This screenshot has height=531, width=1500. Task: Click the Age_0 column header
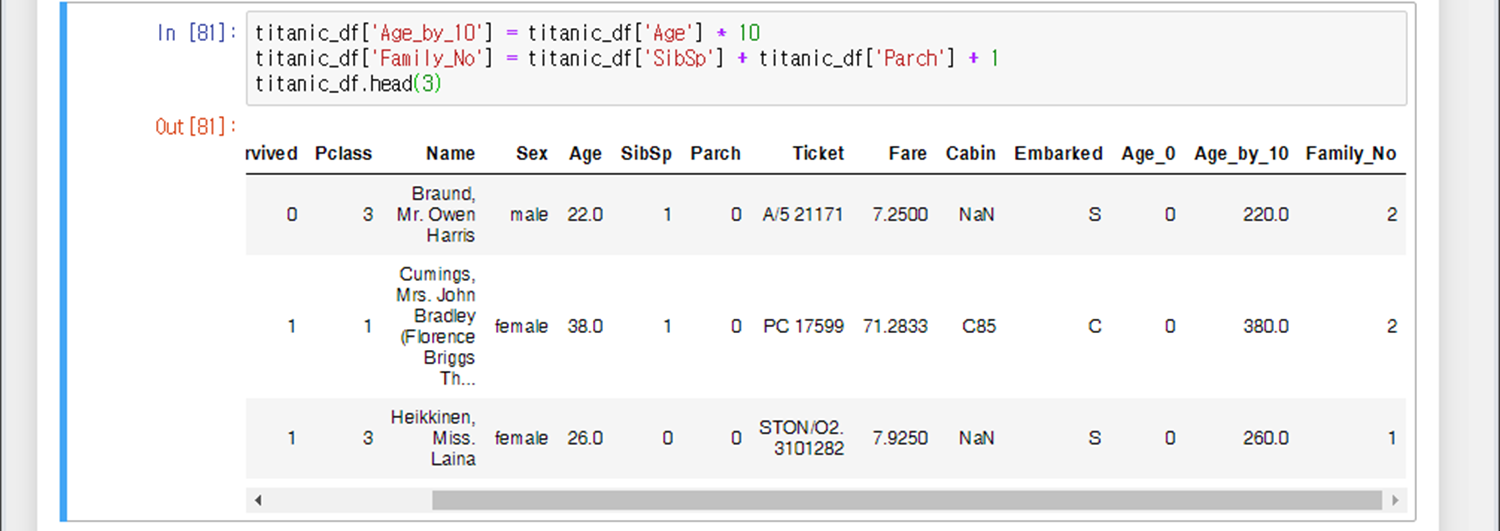1148,154
